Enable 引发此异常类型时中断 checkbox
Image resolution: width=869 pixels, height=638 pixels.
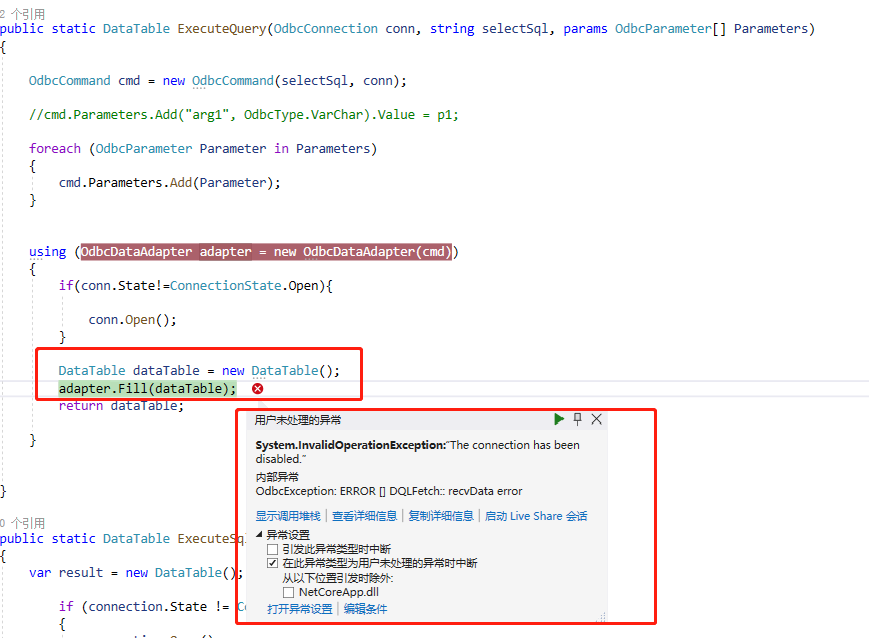coord(273,549)
